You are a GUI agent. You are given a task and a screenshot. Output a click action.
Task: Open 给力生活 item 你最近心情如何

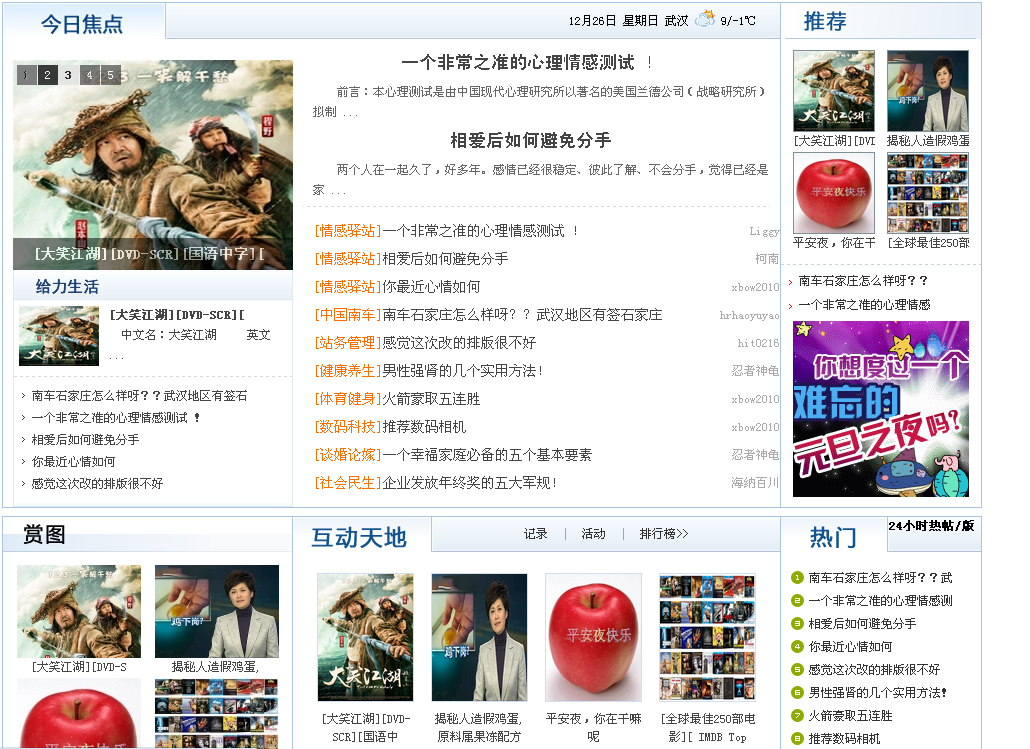pyautogui.click(x=74, y=462)
